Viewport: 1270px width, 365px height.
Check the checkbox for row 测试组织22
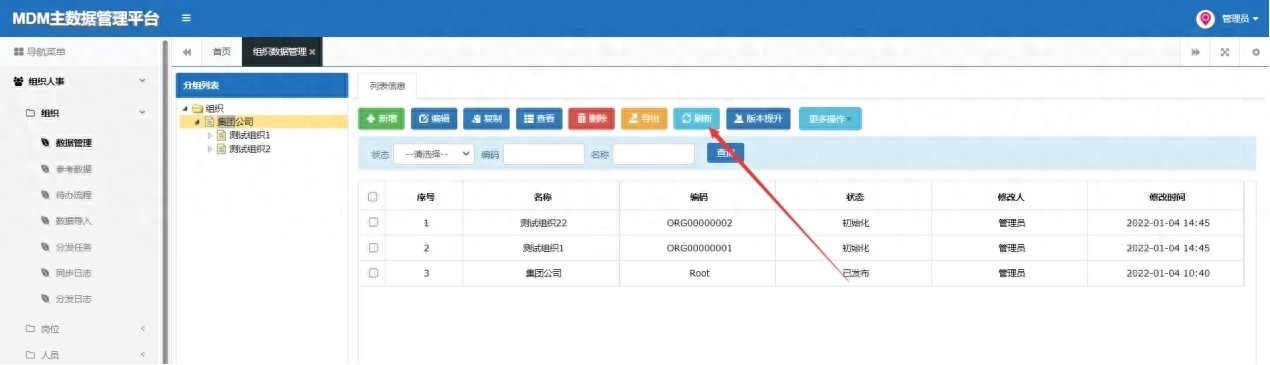tap(373, 222)
